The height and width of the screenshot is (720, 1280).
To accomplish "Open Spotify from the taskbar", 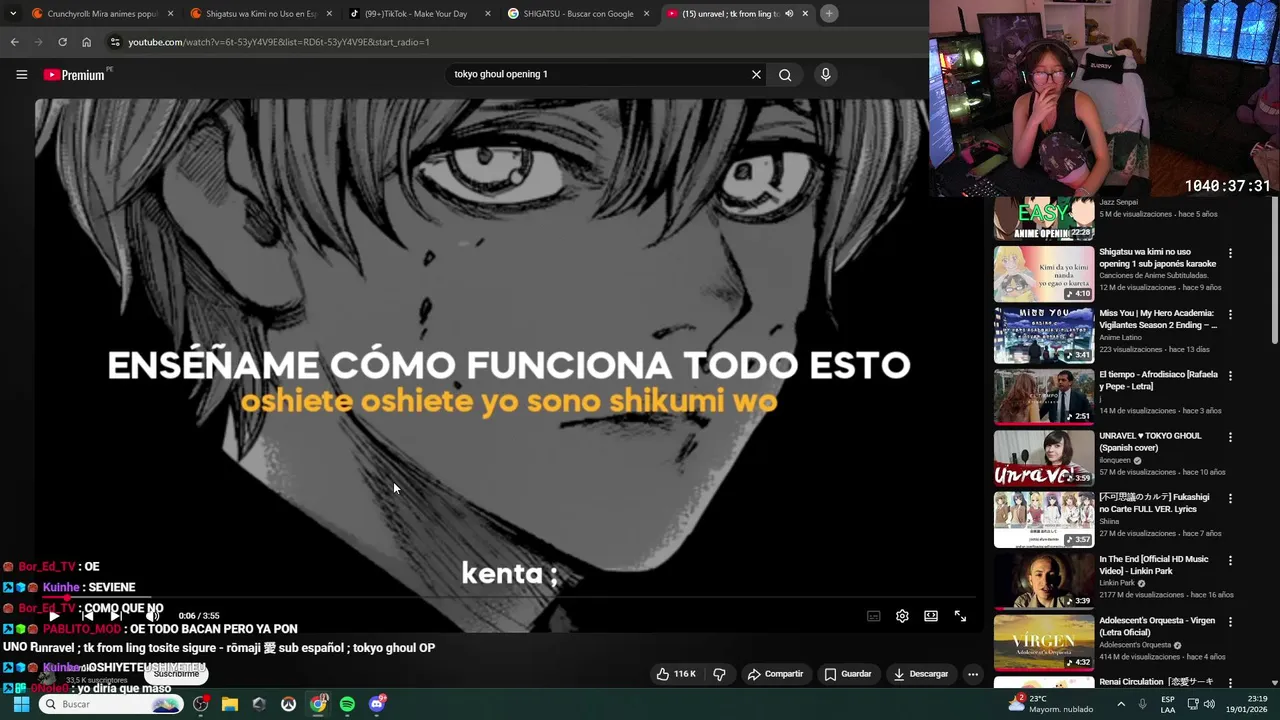I will (347, 704).
